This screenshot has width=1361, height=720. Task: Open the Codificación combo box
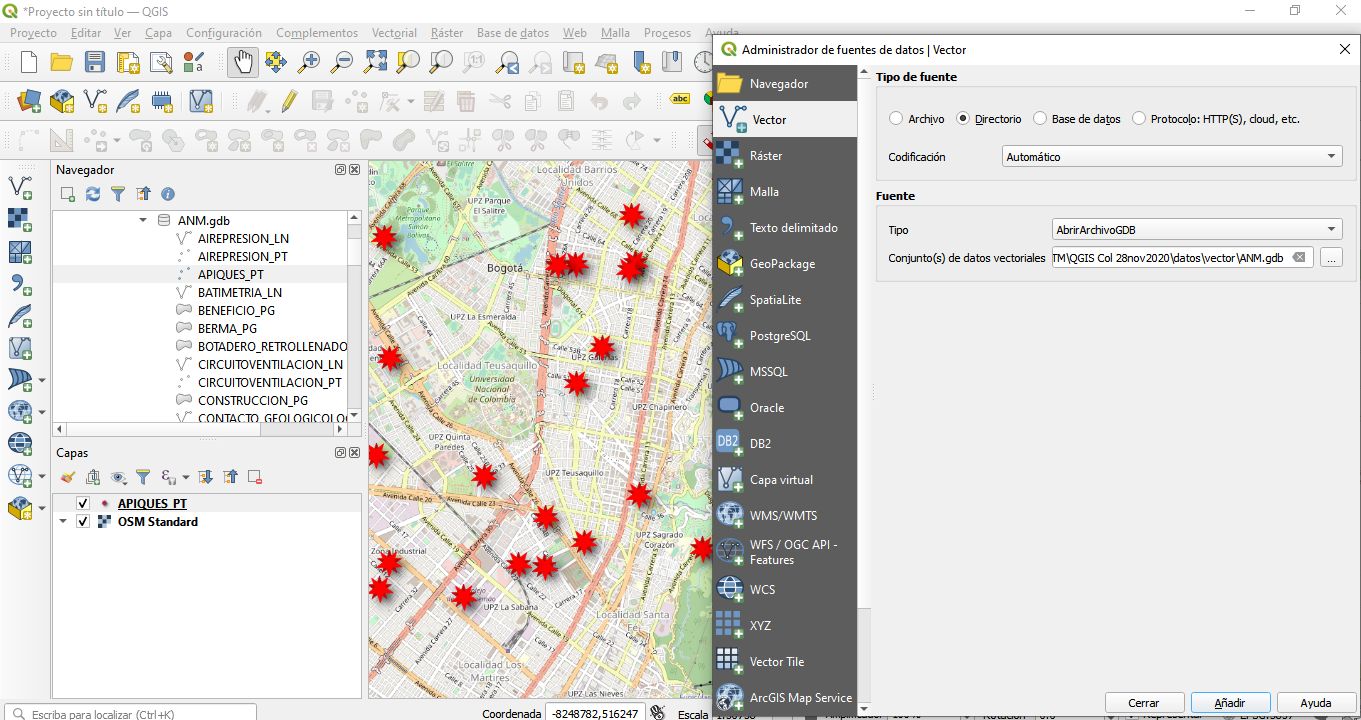[1172, 157]
